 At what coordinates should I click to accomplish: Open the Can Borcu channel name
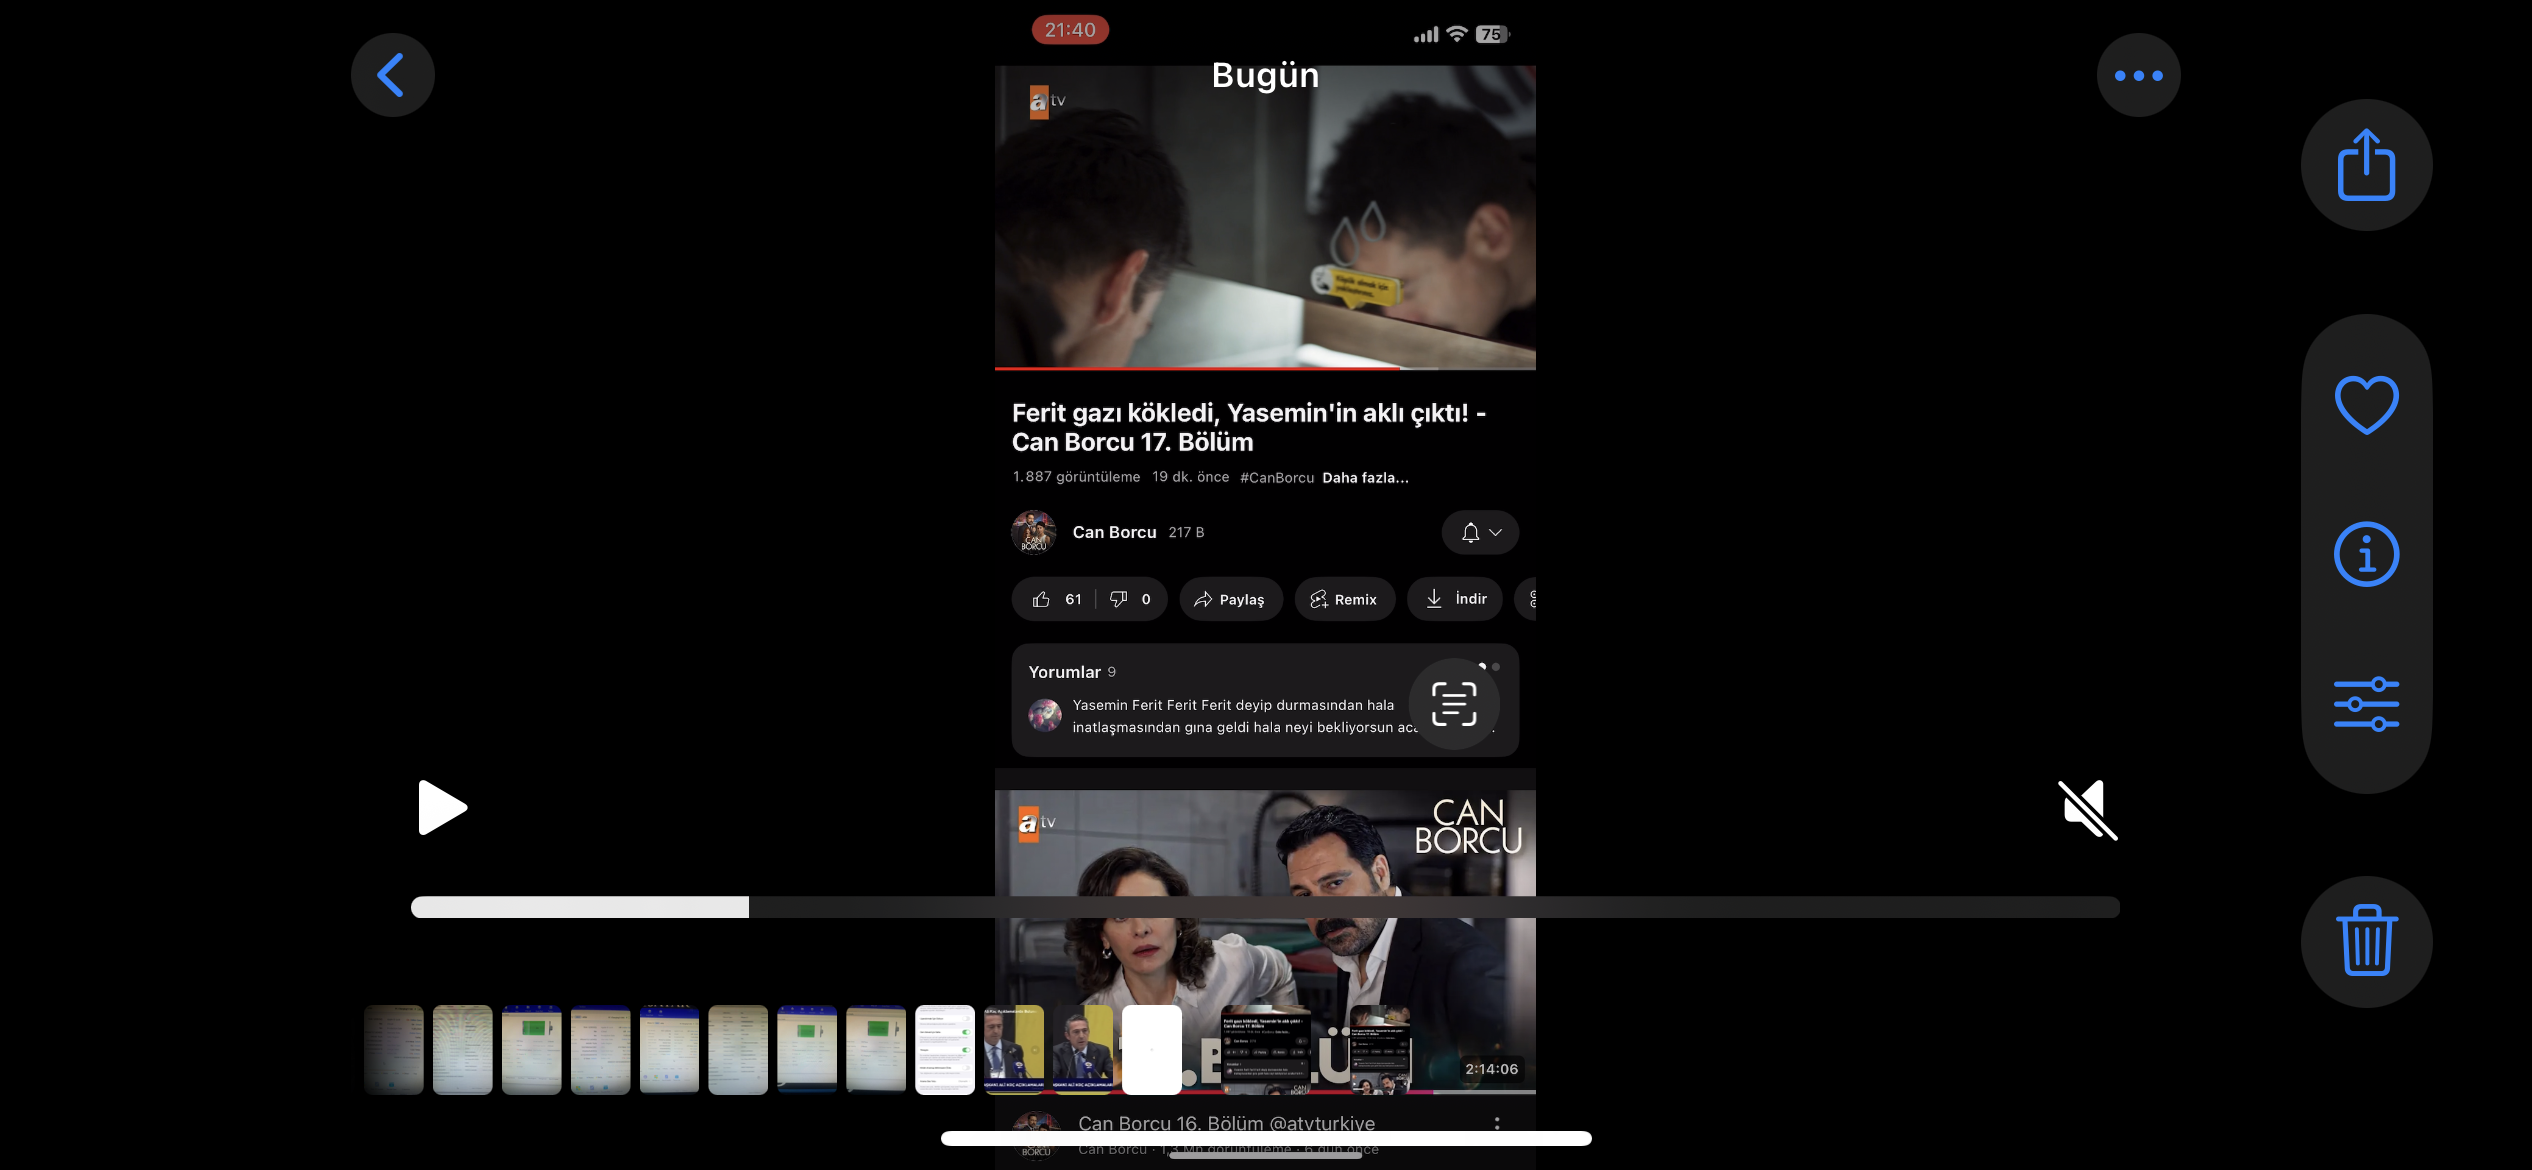coord(1114,532)
